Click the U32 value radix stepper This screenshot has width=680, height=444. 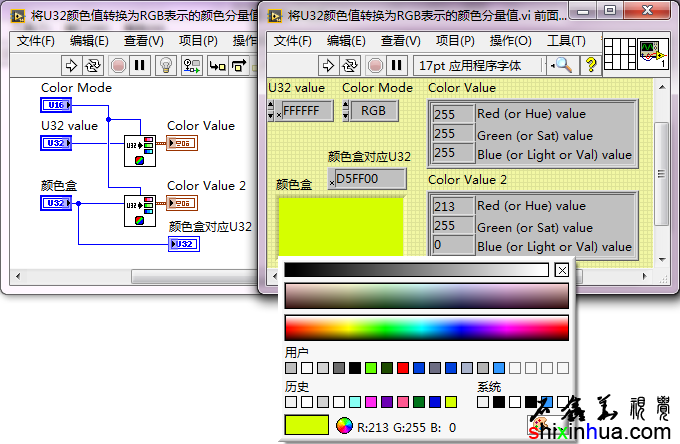tap(274, 111)
